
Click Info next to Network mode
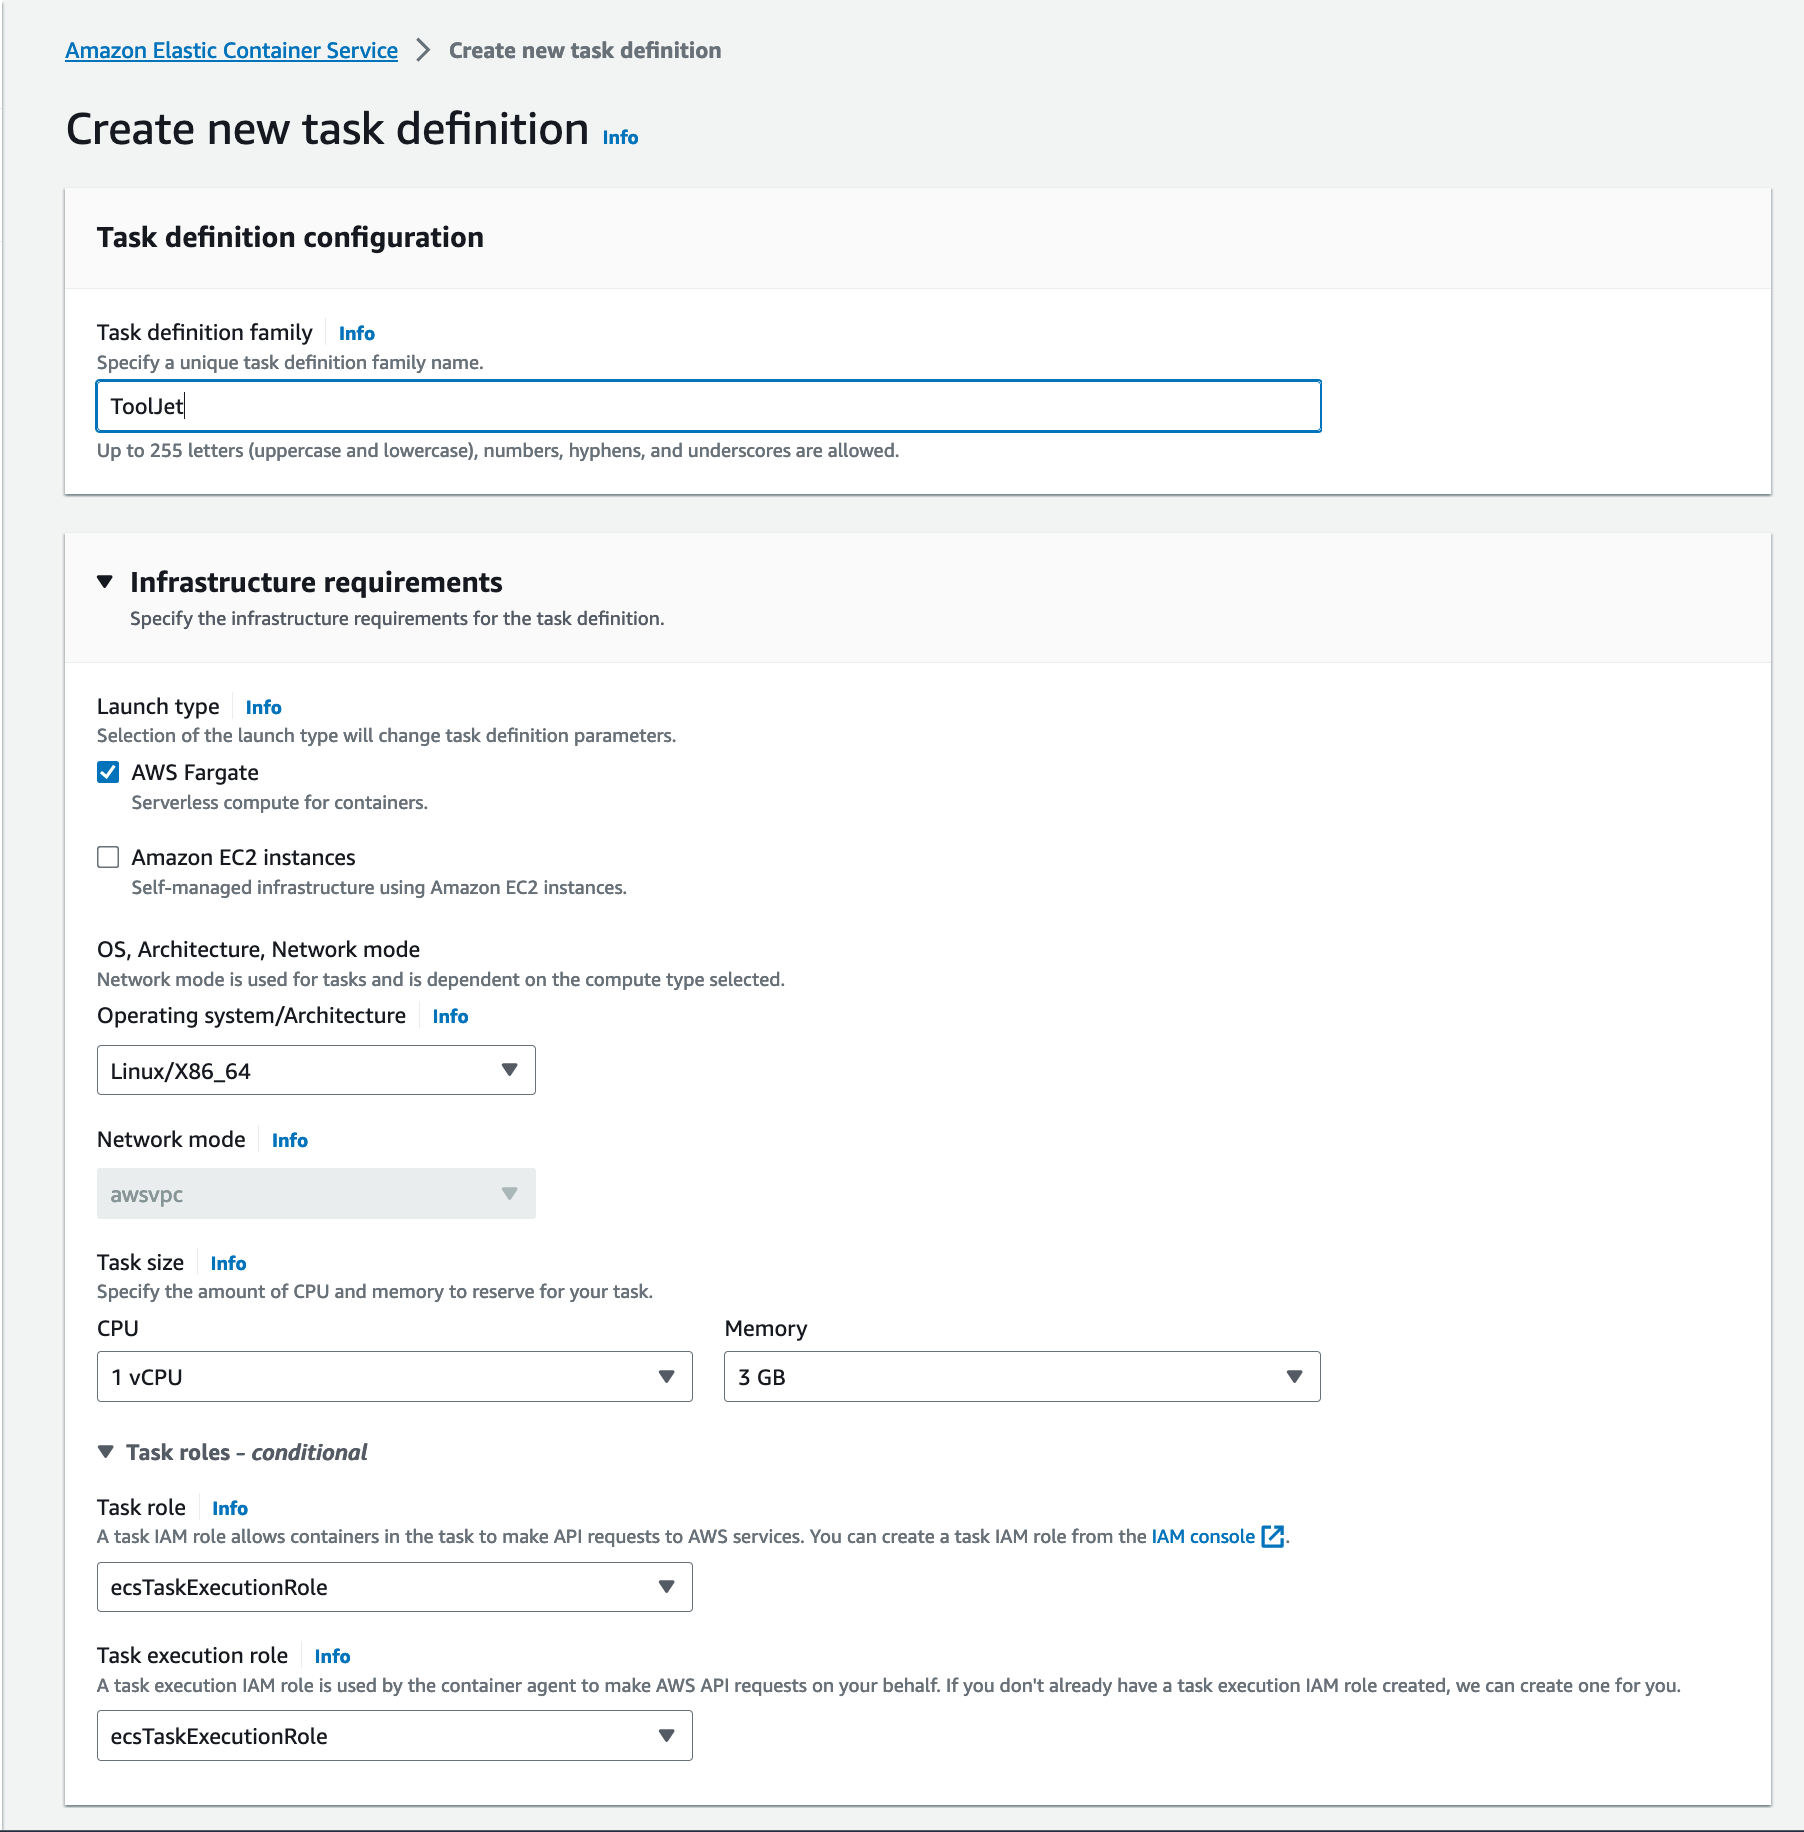[289, 1141]
